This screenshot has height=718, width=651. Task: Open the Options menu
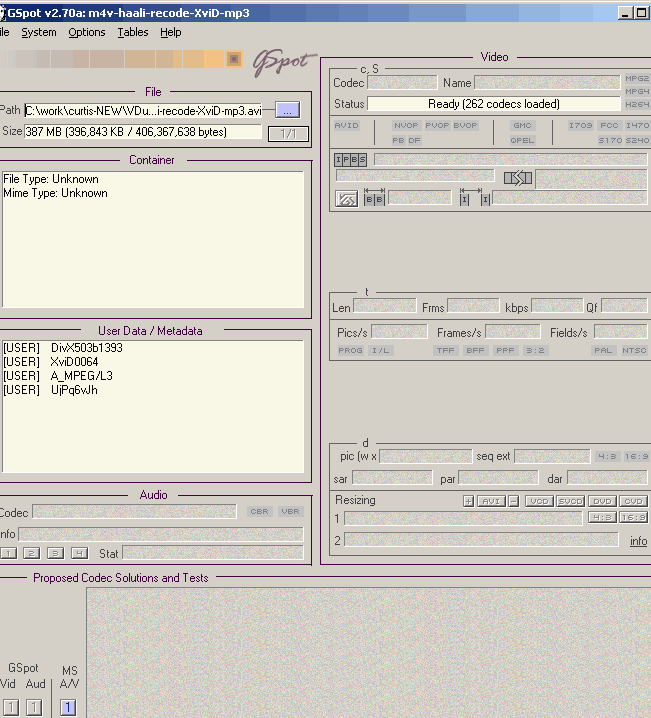pos(87,33)
